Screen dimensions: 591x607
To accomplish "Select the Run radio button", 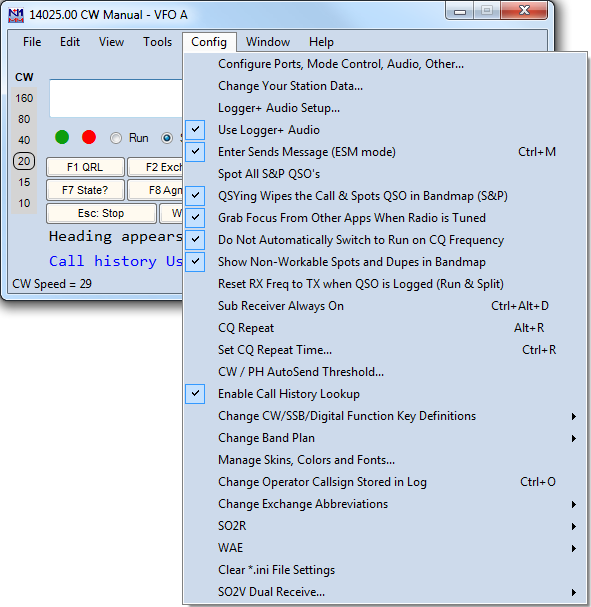I will pyautogui.click(x=116, y=138).
